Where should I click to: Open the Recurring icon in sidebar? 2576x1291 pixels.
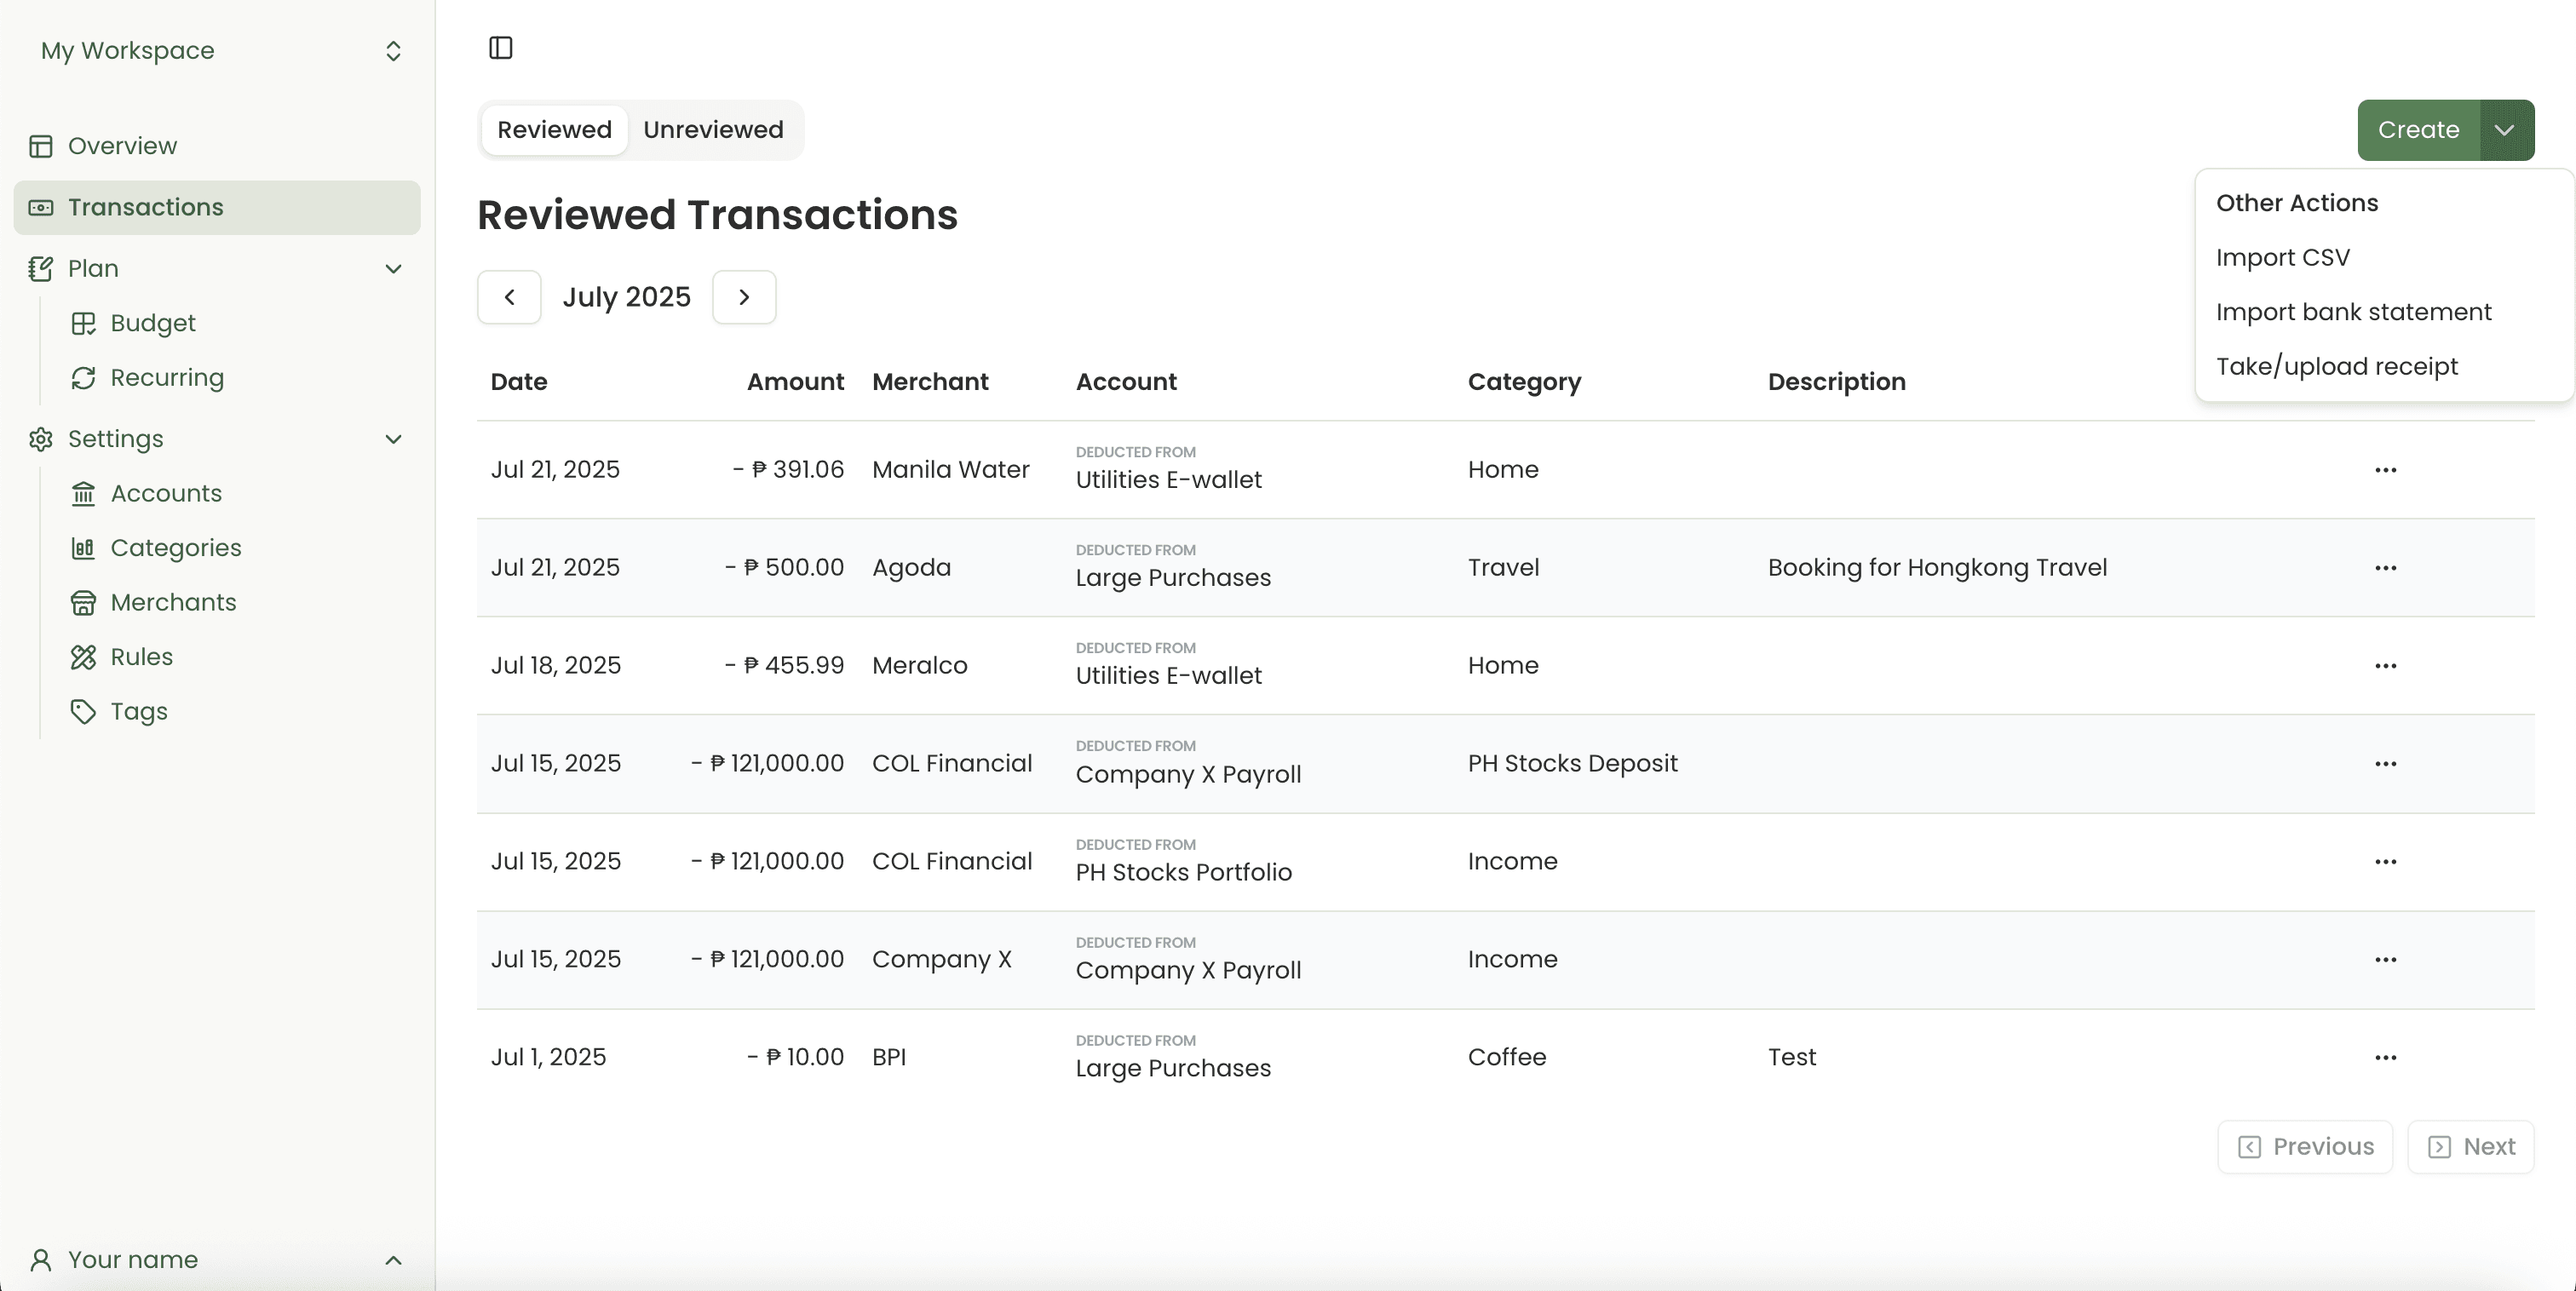click(x=83, y=377)
